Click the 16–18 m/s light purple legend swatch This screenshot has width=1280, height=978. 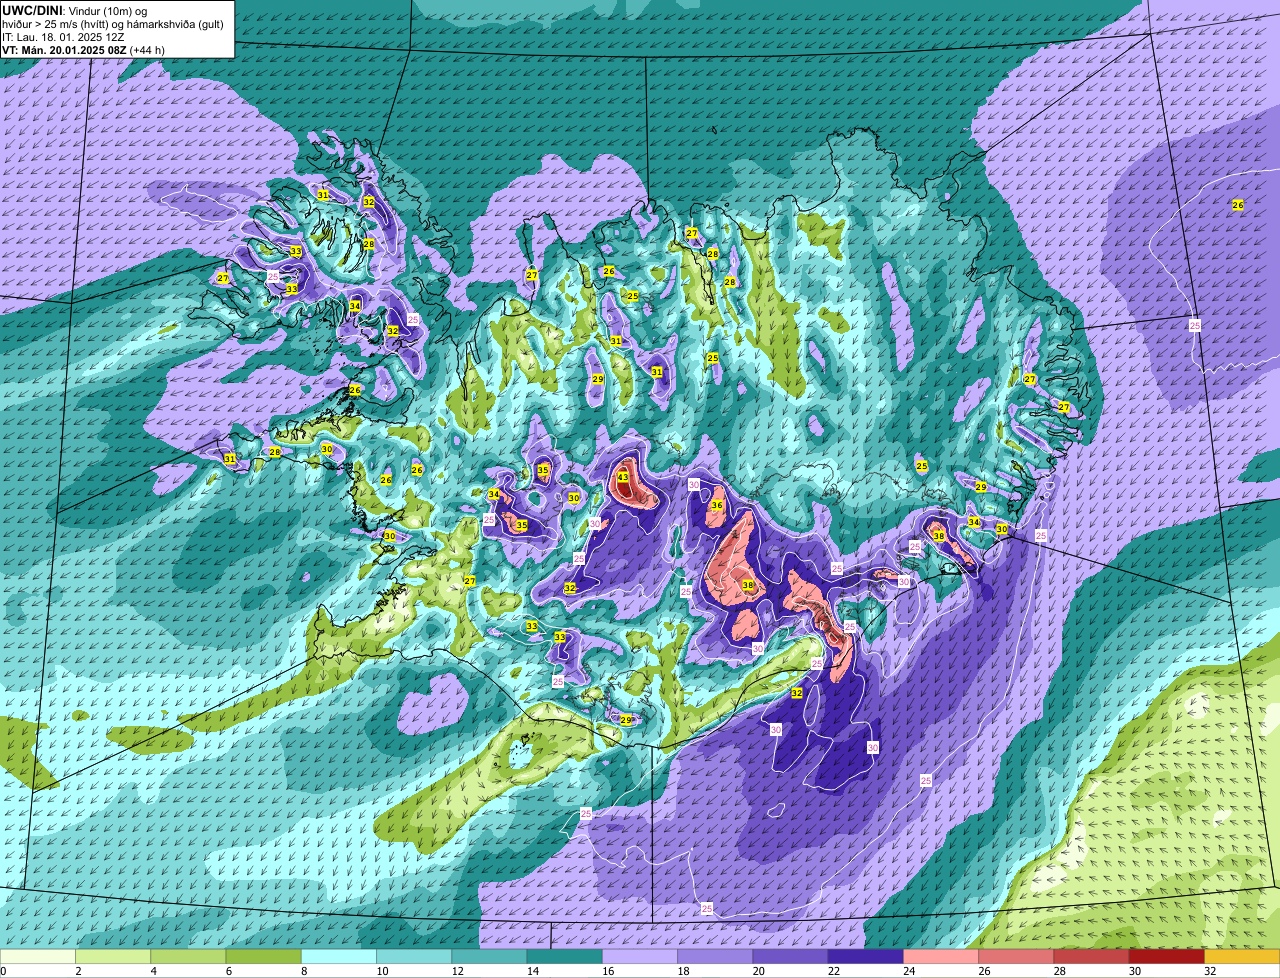click(640, 956)
